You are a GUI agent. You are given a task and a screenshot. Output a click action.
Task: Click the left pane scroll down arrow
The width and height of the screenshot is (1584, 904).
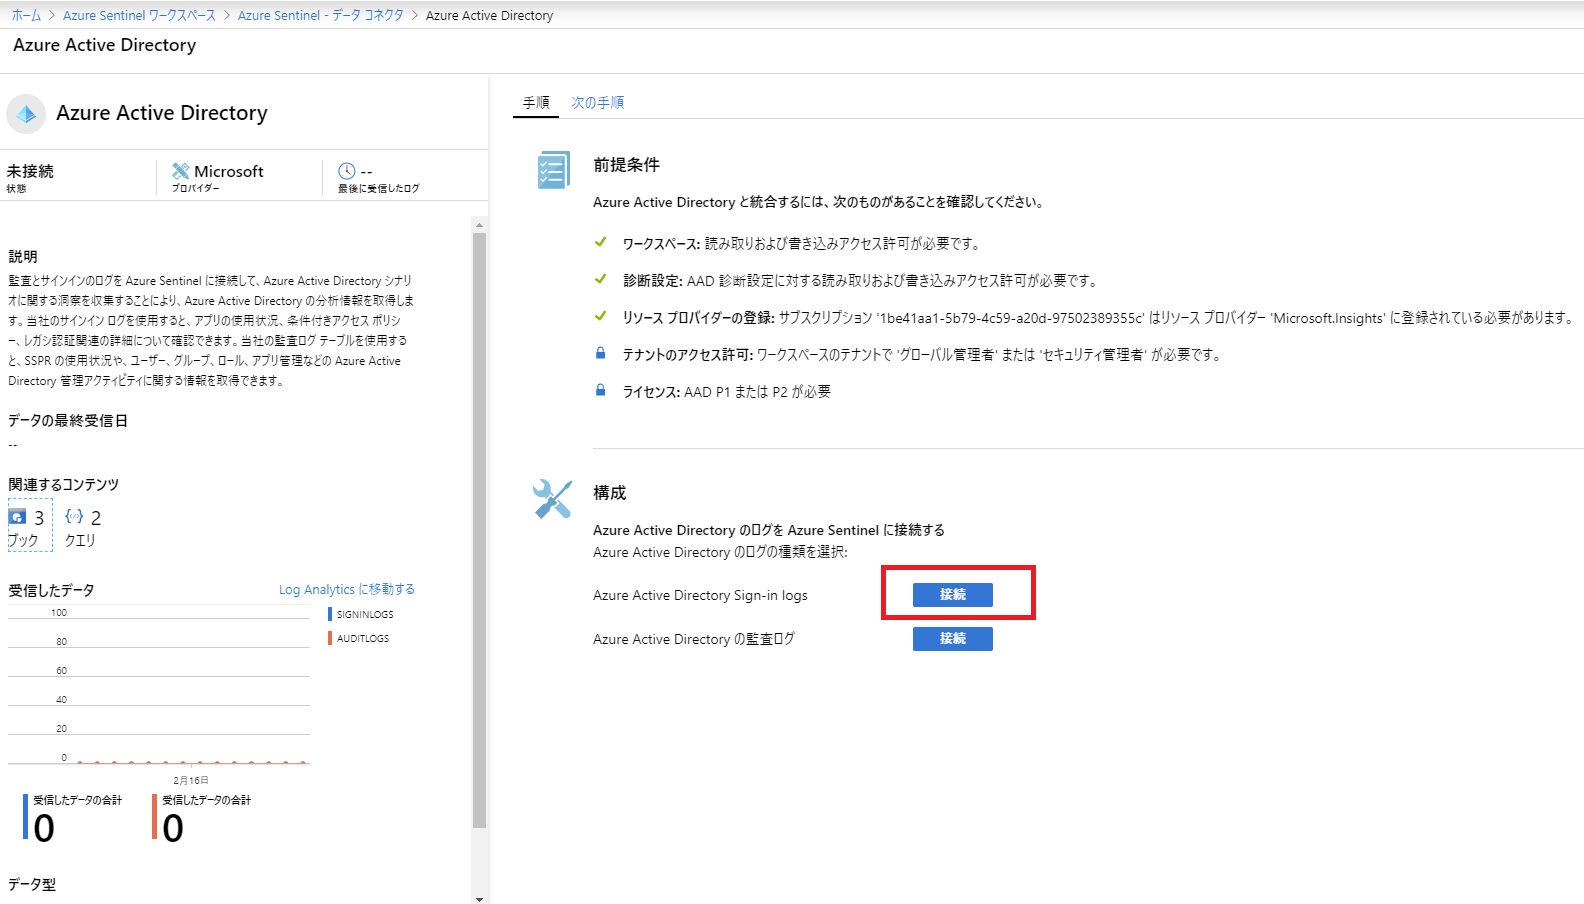coord(479,898)
